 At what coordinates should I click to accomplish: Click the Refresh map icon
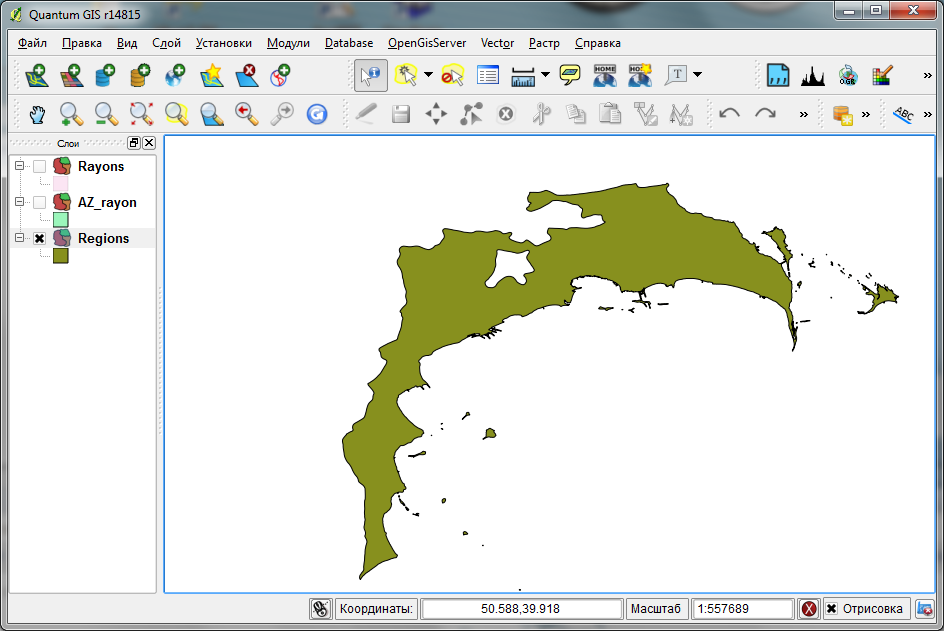[317, 114]
